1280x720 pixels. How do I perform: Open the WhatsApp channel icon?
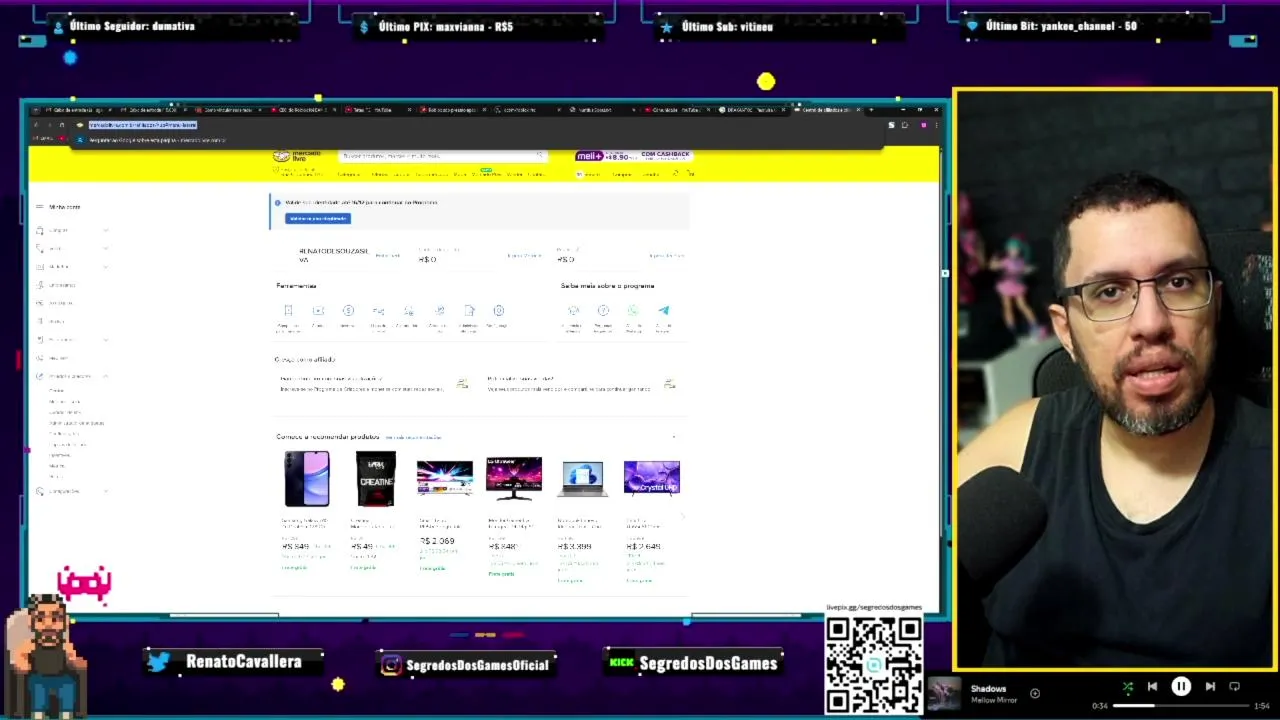633,311
